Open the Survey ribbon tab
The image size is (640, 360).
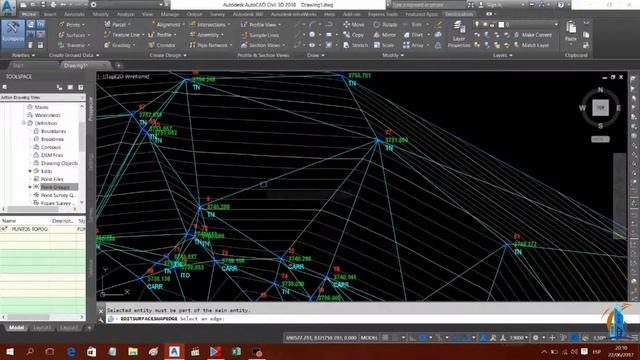(218, 14)
